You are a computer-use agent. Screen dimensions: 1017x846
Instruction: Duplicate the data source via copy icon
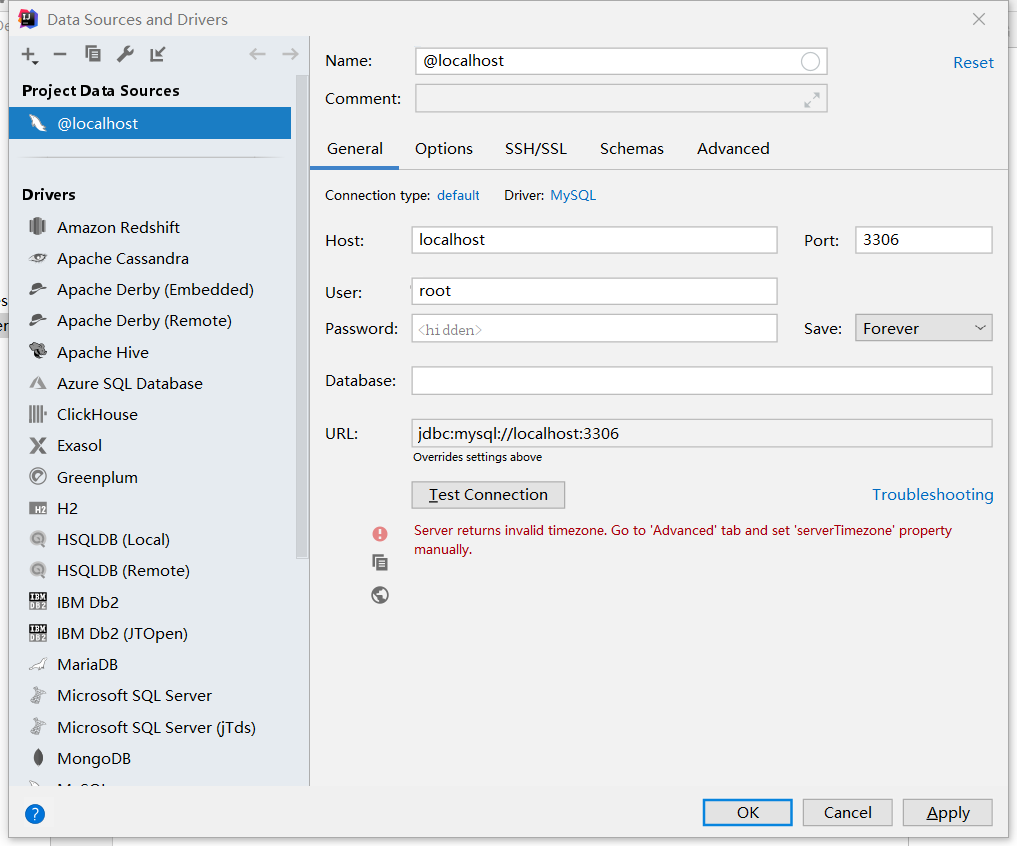(93, 54)
